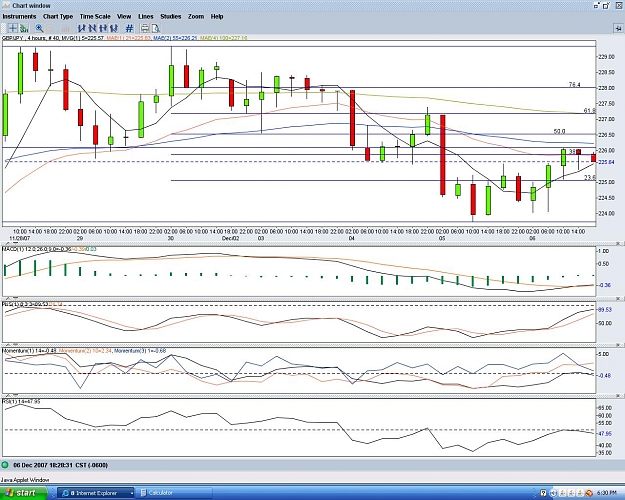Click the green chart study toolbar icon

[x=24, y=28]
